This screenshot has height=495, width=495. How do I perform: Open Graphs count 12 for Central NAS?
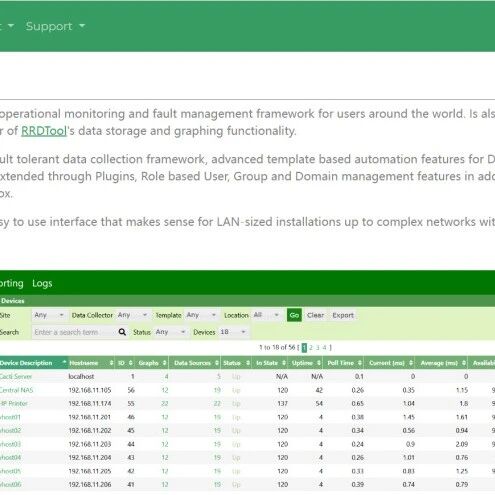coord(165,390)
